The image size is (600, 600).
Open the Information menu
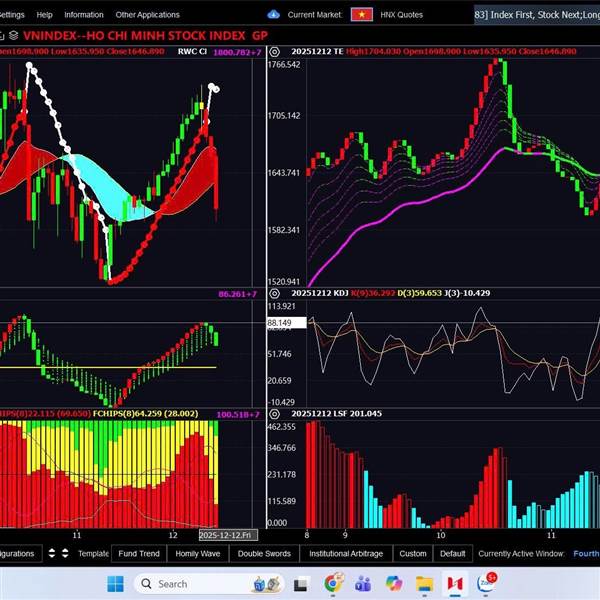point(84,15)
